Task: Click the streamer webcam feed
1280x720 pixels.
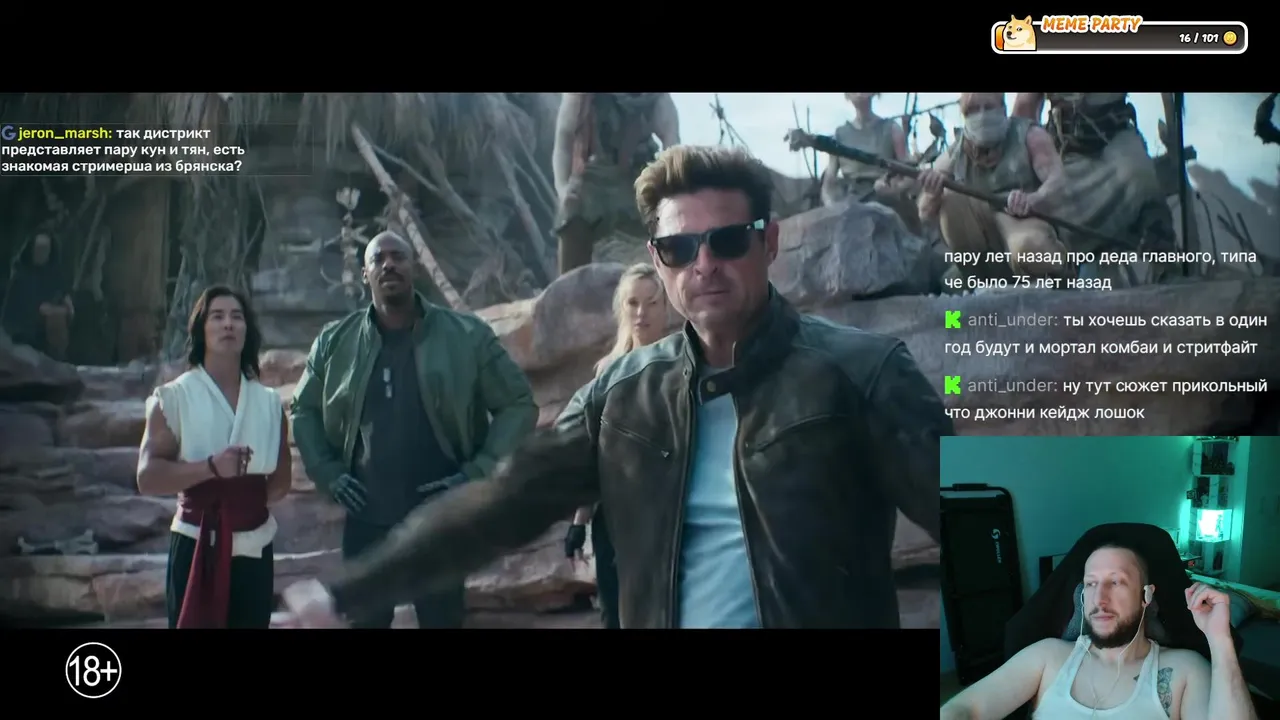Action: (1110, 578)
